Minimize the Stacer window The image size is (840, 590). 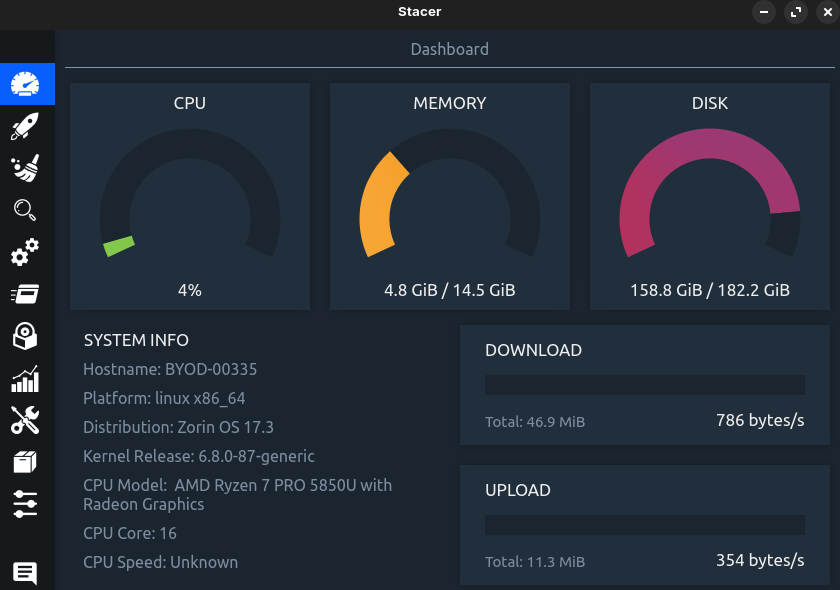tap(764, 12)
